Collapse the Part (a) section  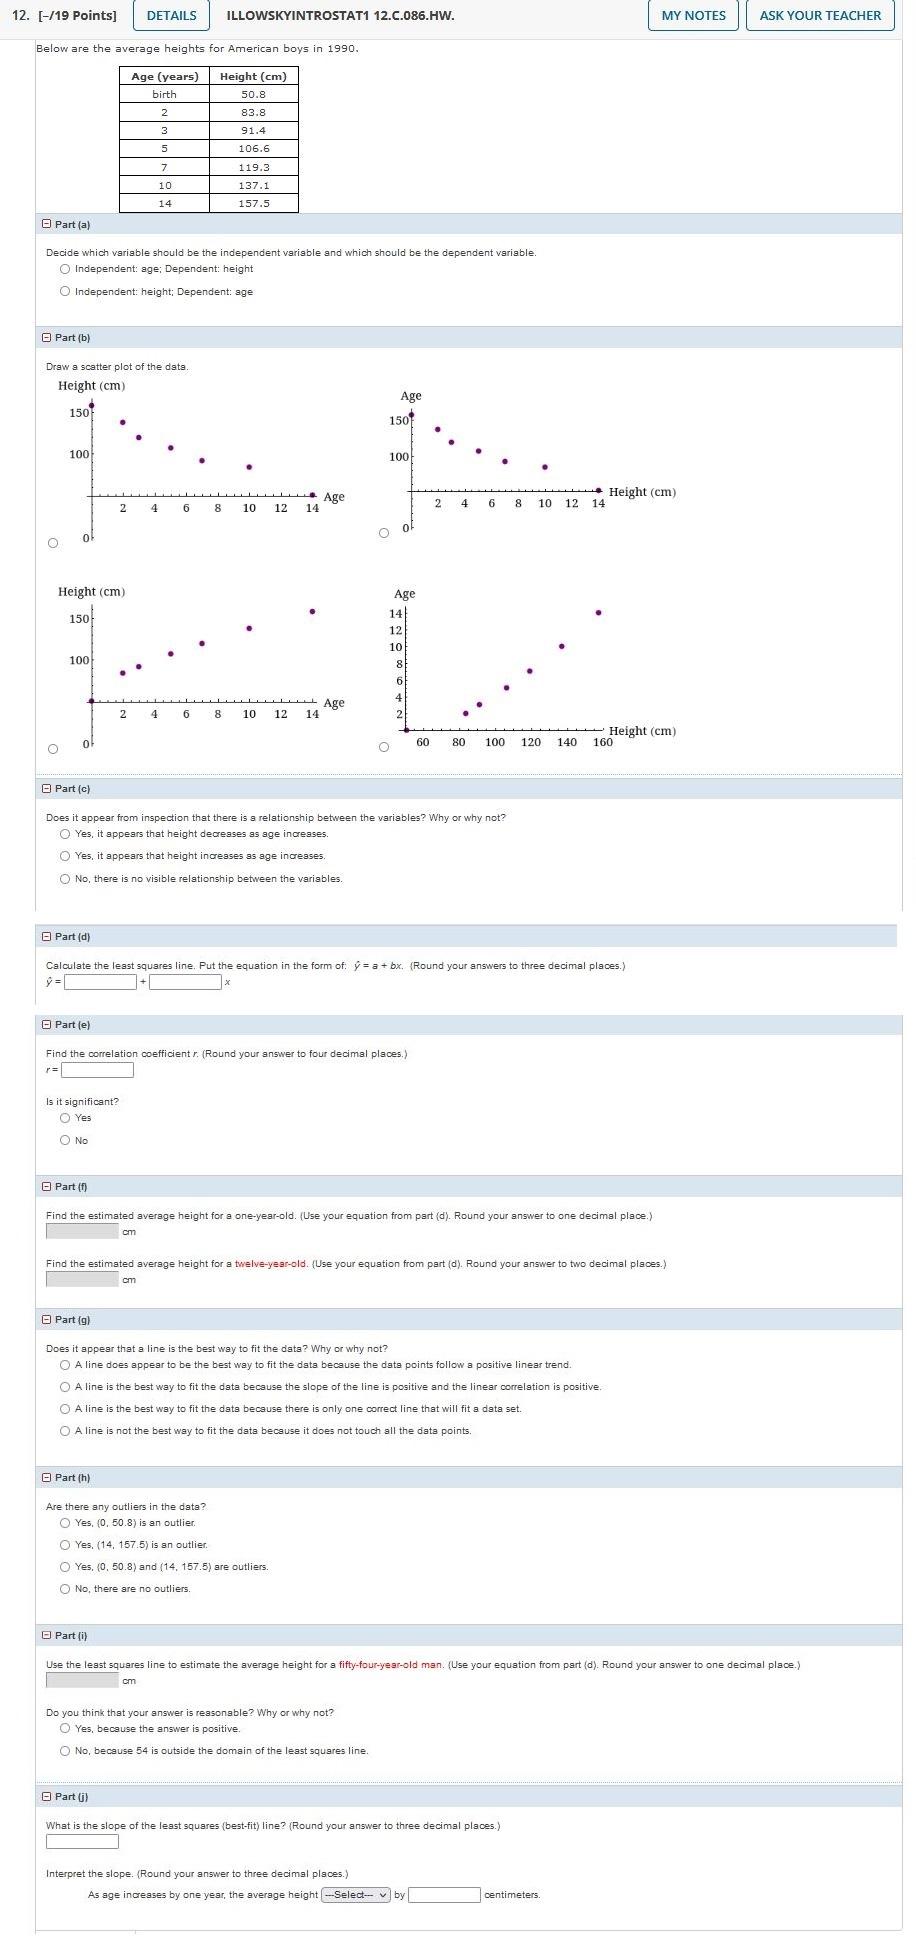coord(46,224)
